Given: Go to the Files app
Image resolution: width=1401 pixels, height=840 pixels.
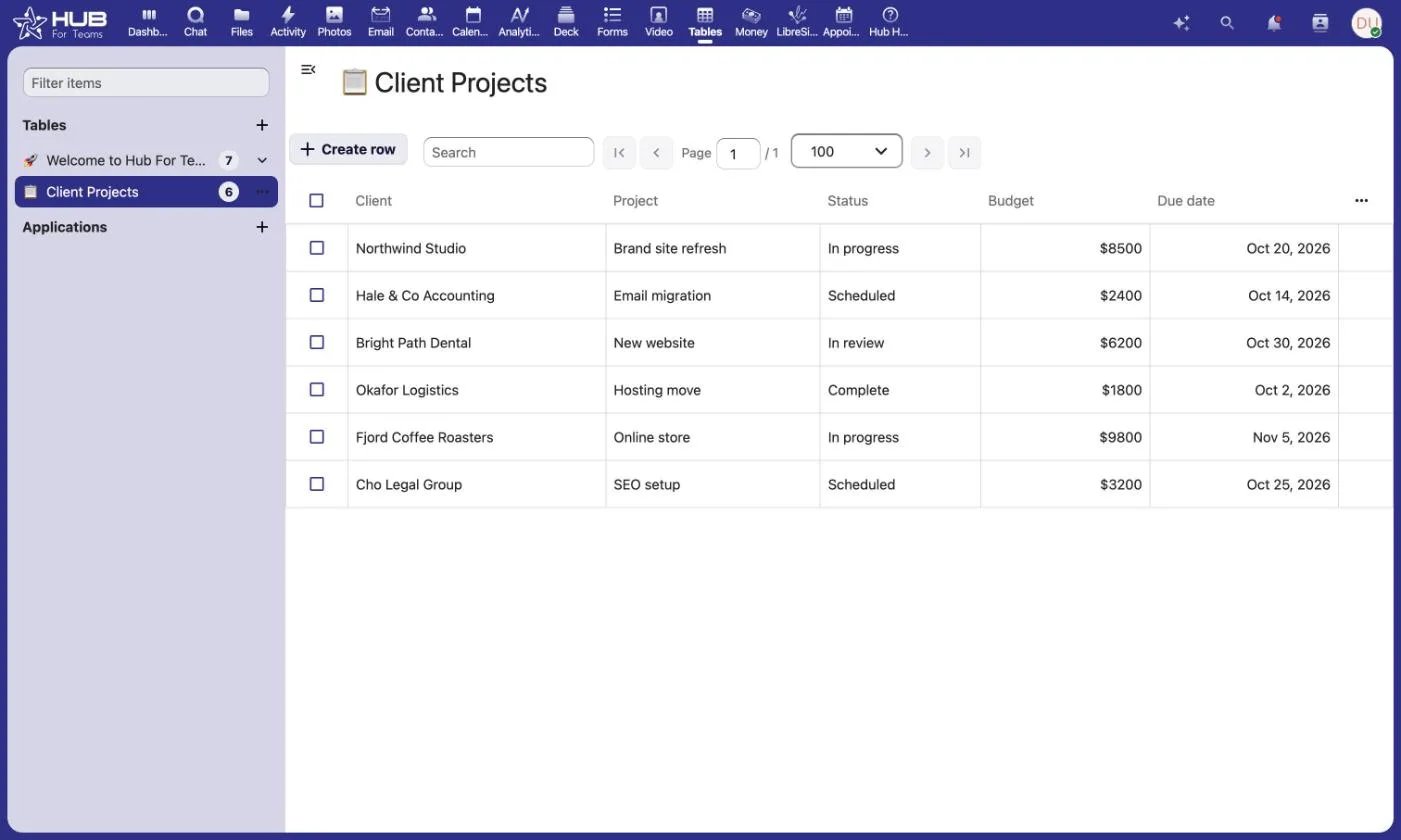Looking at the screenshot, I should (x=241, y=22).
